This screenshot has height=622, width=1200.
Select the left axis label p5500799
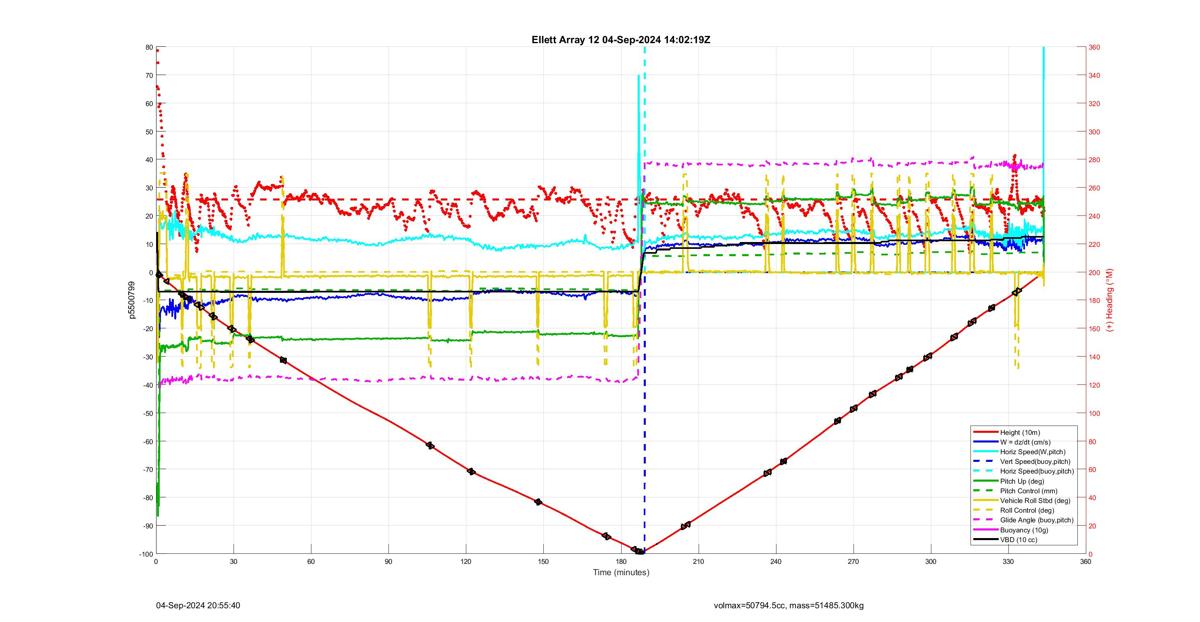point(131,300)
